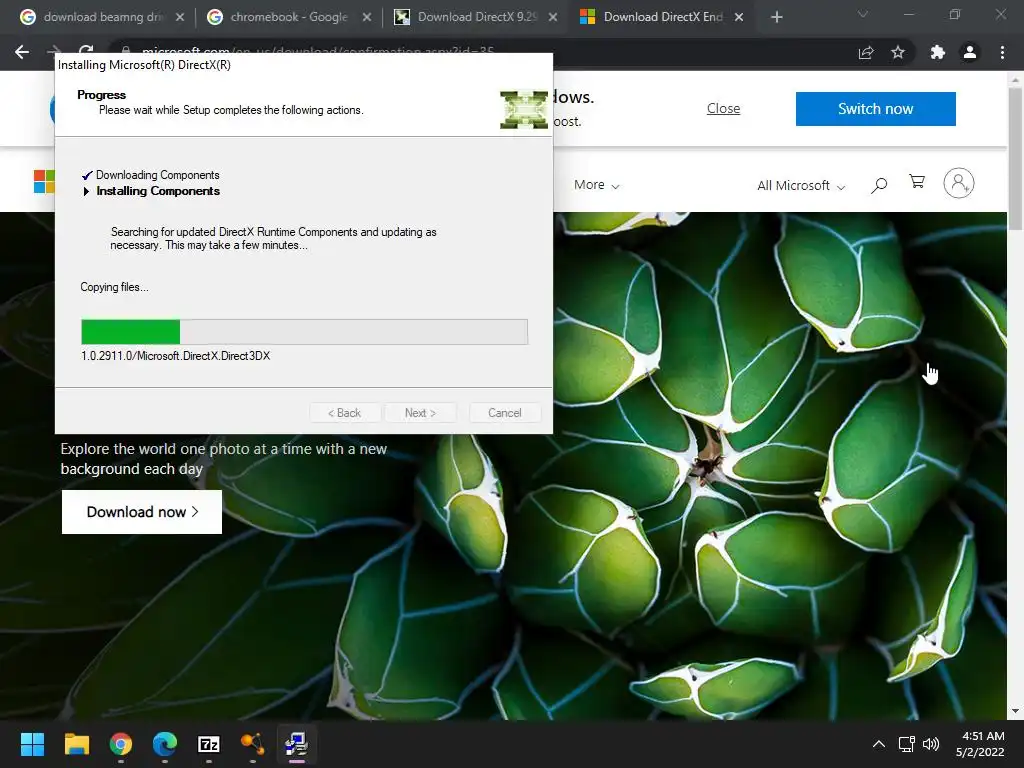Open 7-Zip from the taskbar
Screen dimensions: 1024x768
point(209,744)
